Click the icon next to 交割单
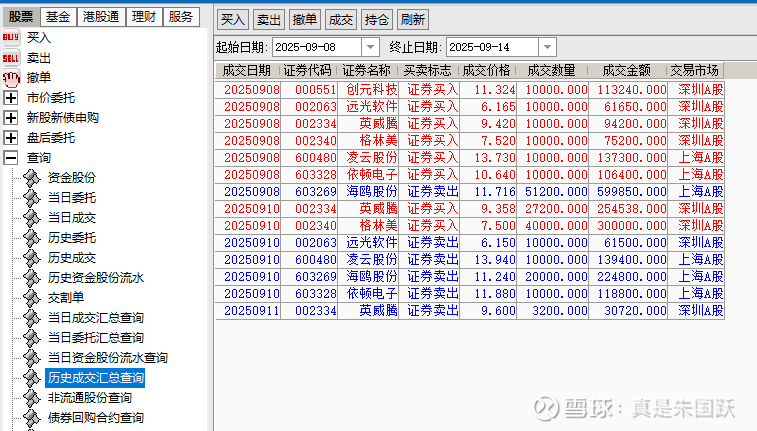Image resolution: width=757 pixels, height=431 pixels. pos(32,298)
